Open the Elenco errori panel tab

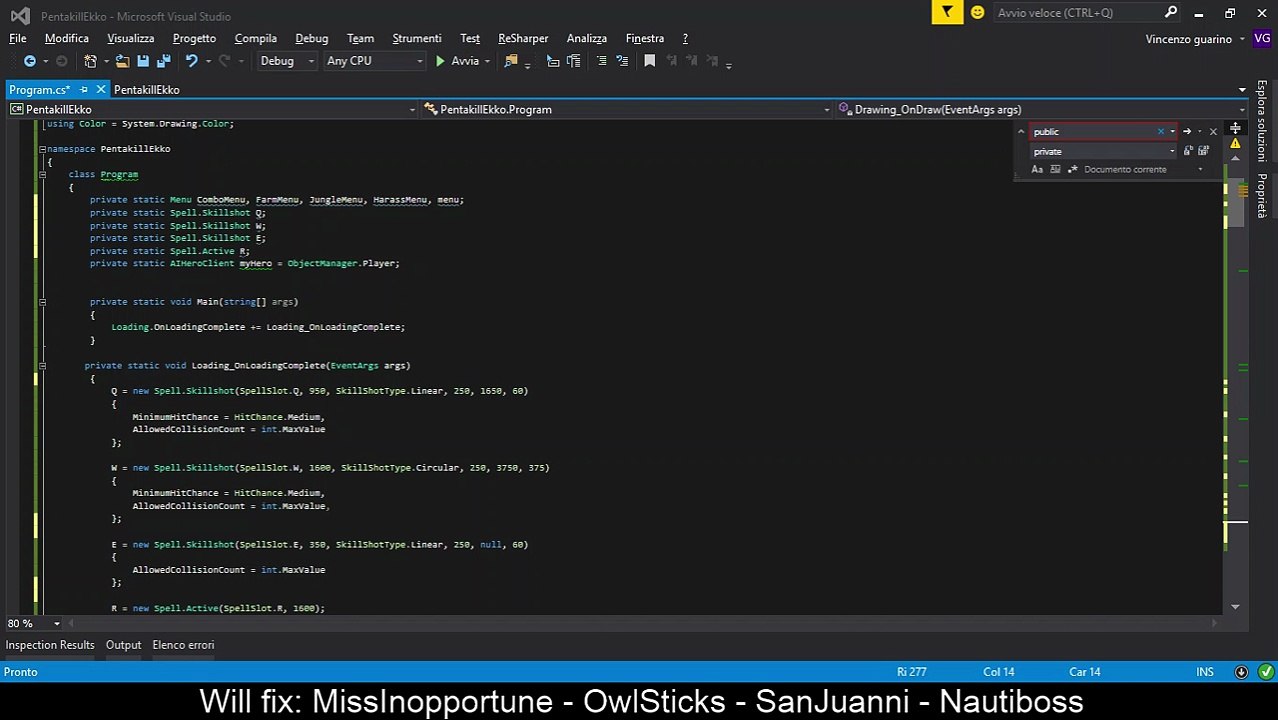point(183,645)
